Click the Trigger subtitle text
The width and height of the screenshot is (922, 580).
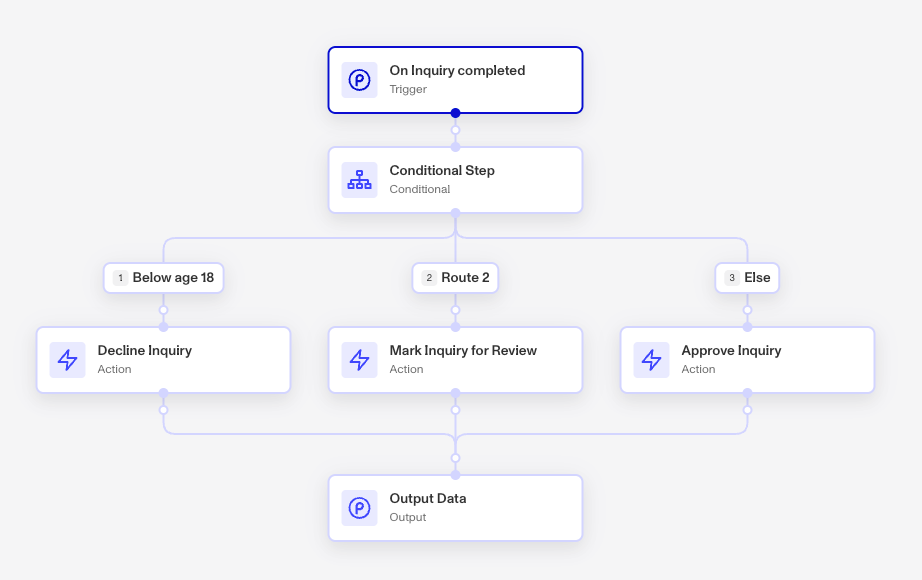tap(408, 89)
